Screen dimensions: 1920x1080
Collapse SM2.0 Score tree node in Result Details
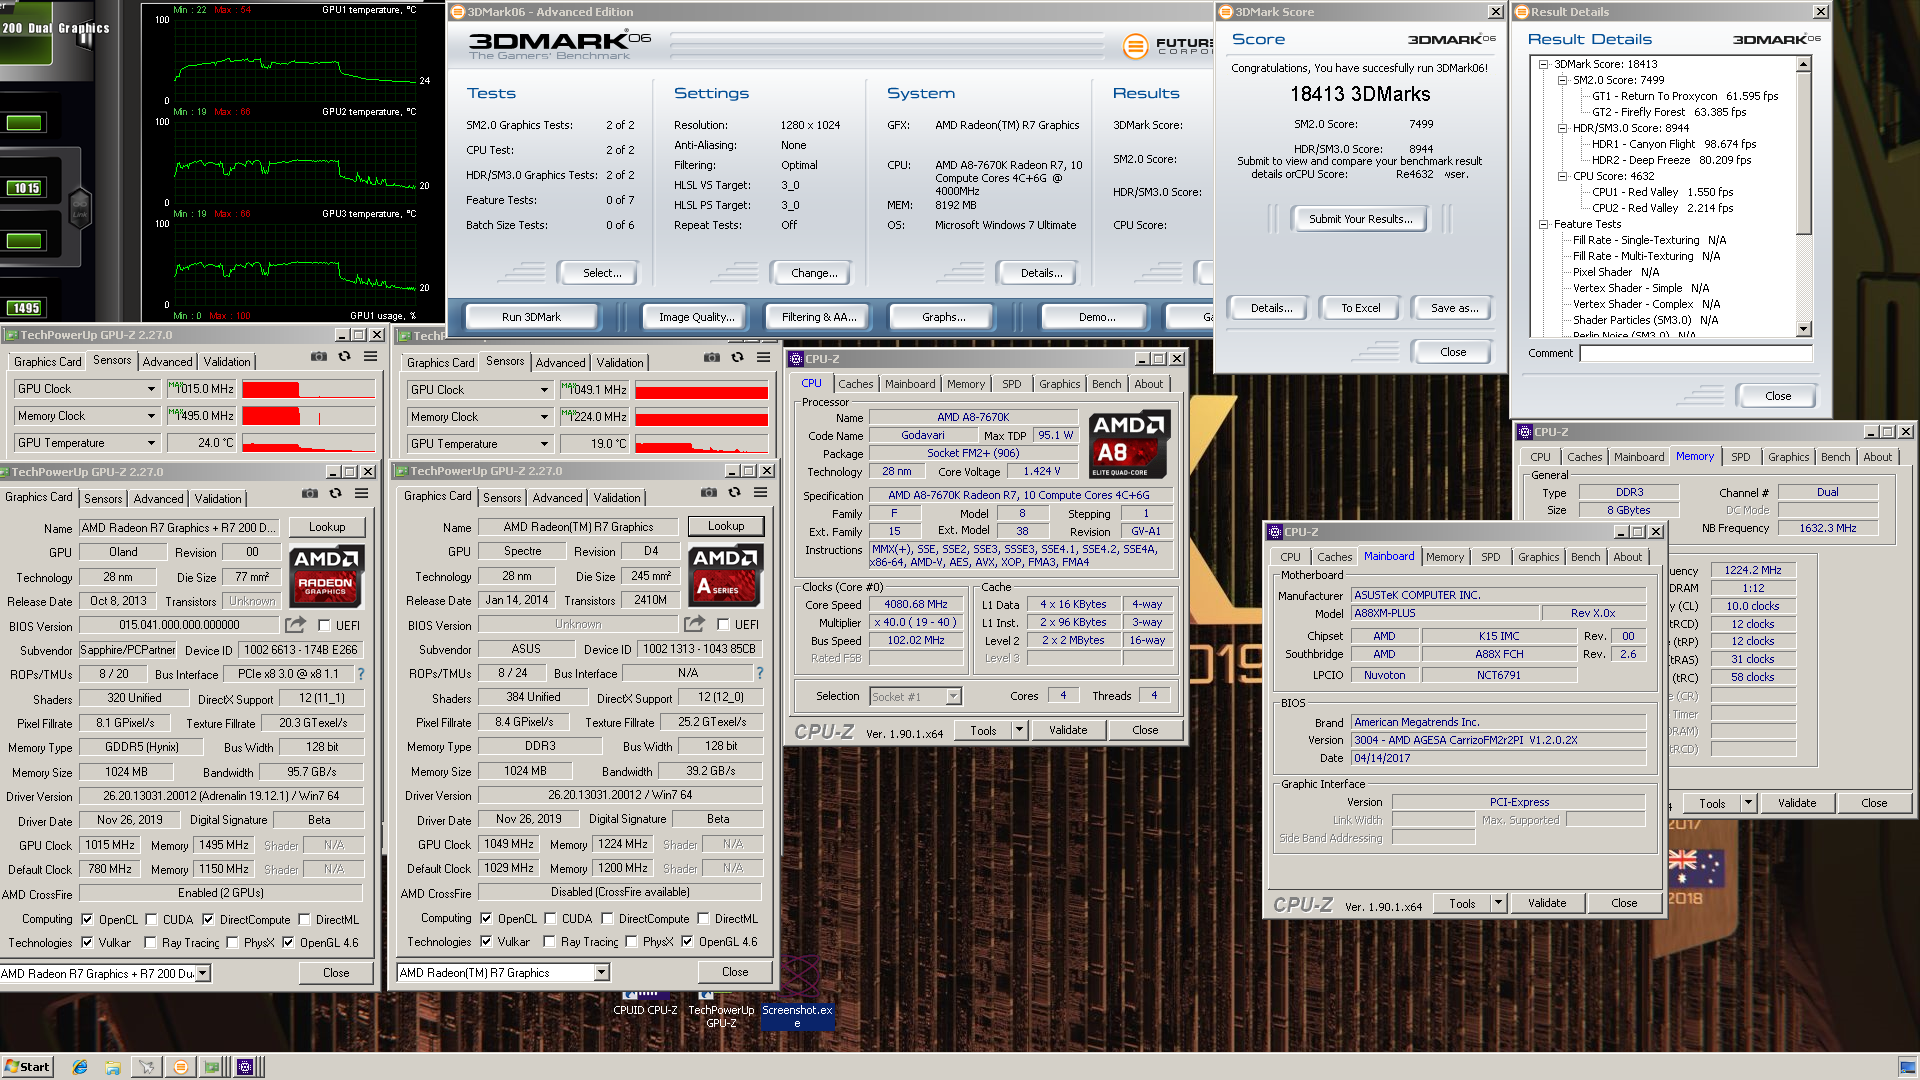[x=1562, y=80]
